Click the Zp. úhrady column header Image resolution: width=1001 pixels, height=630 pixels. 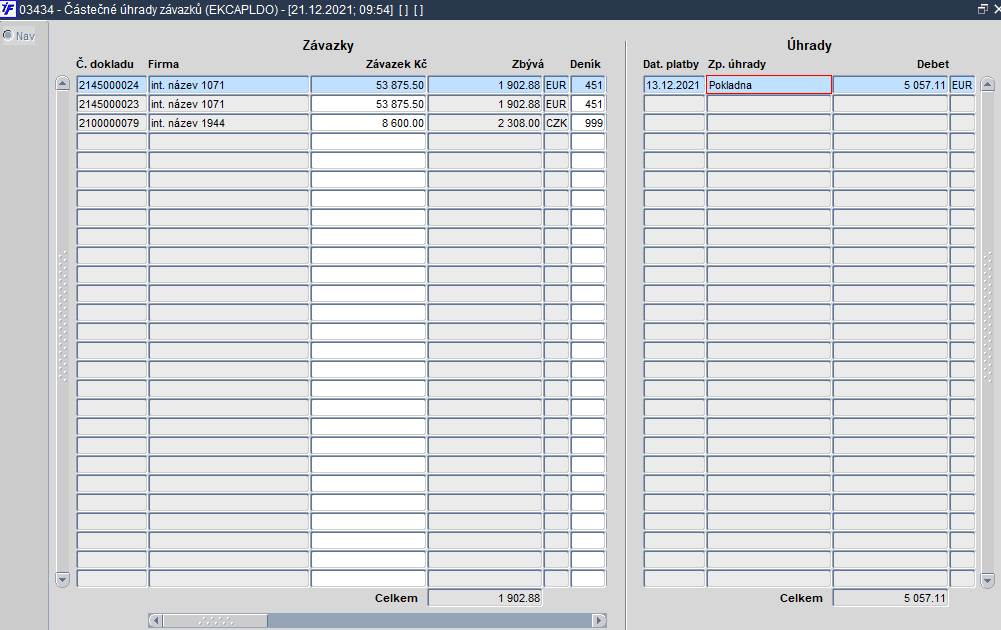pyautogui.click(x=737, y=64)
